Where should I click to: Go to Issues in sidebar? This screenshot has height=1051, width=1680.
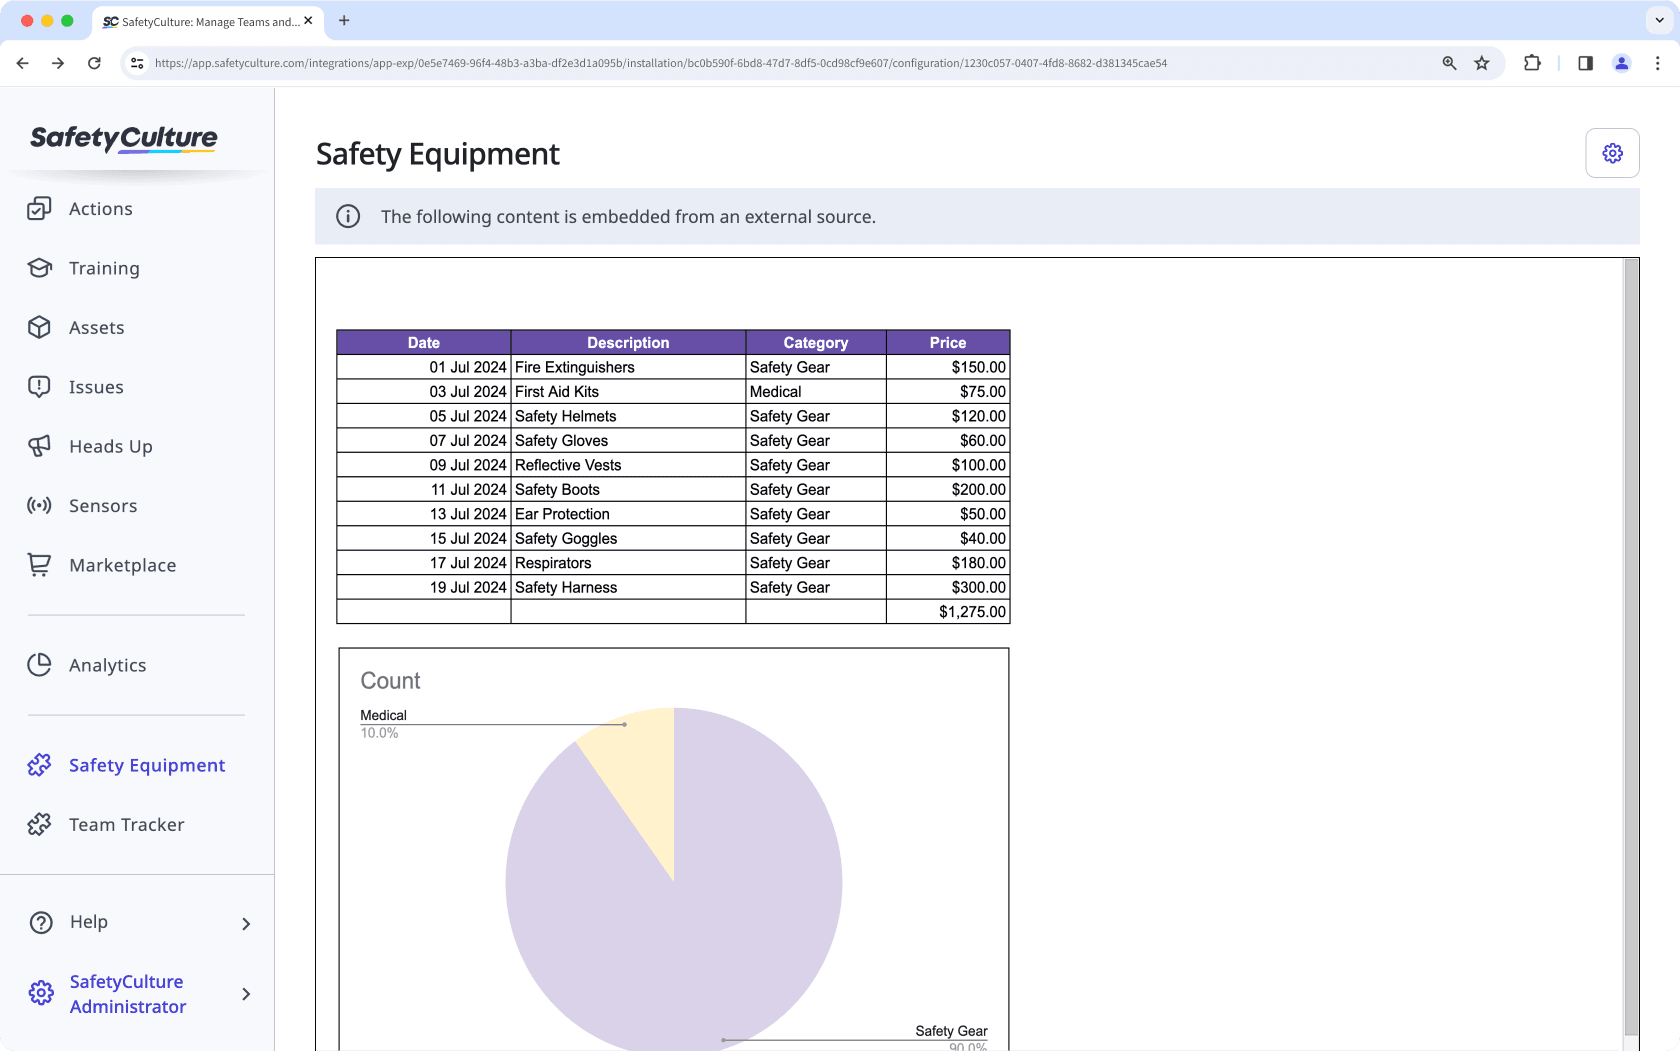pos(96,387)
